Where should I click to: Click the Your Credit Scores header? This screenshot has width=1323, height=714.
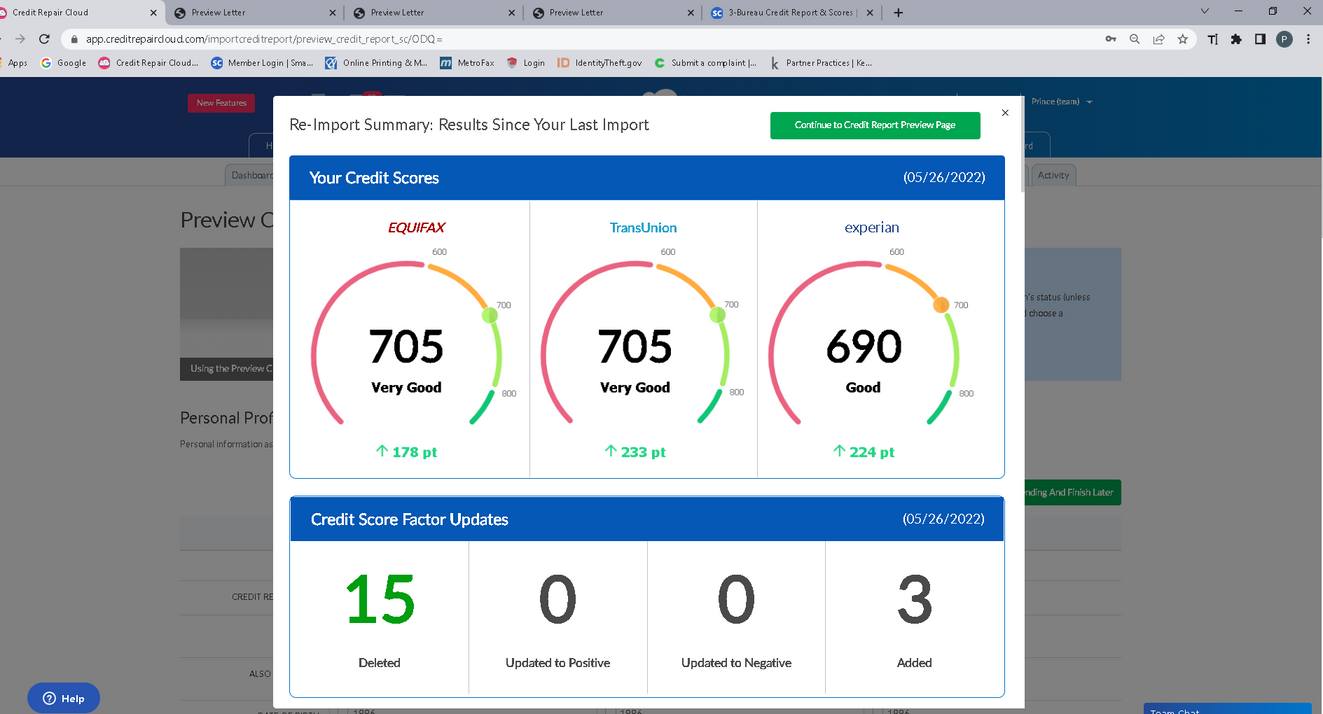point(374,178)
